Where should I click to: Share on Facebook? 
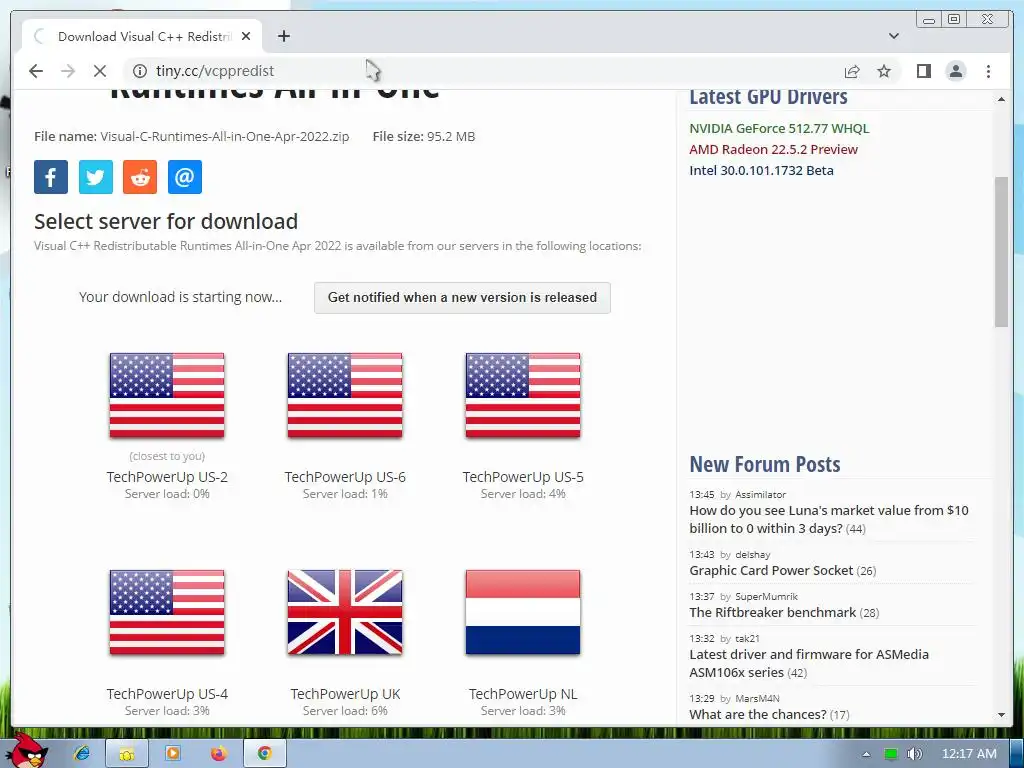tap(51, 177)
